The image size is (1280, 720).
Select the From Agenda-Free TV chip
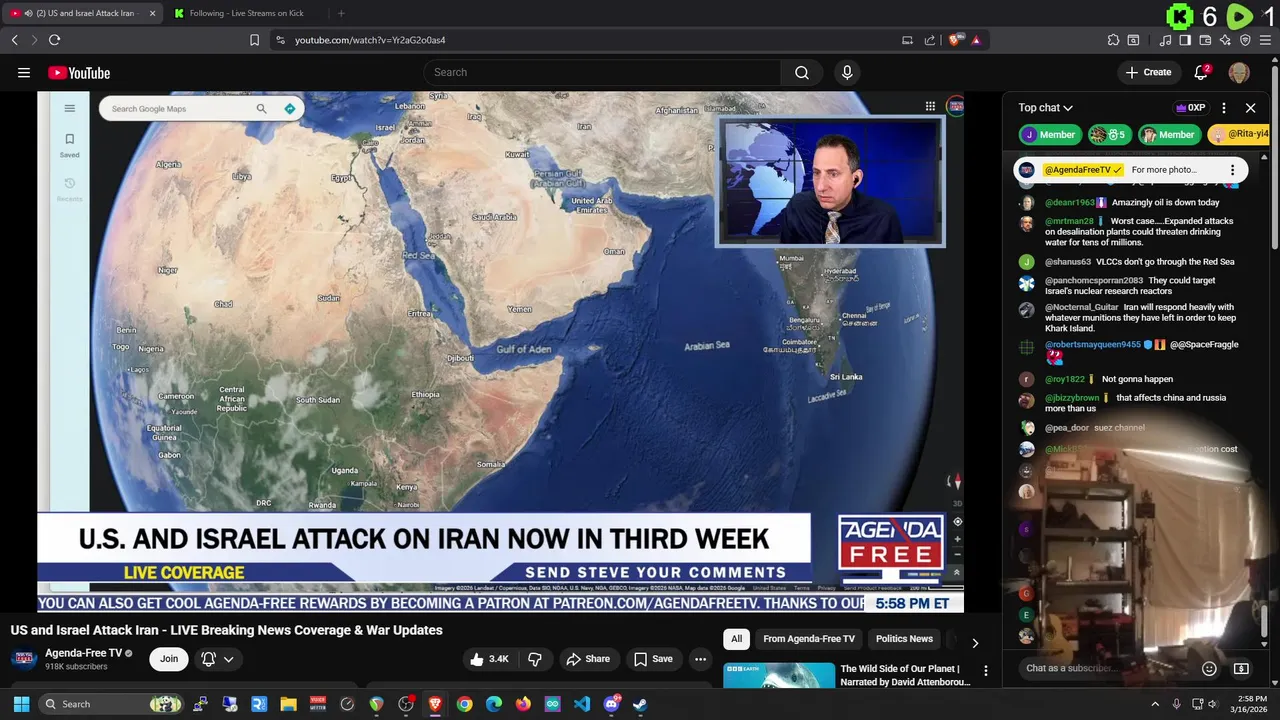[x=809, y=639]
